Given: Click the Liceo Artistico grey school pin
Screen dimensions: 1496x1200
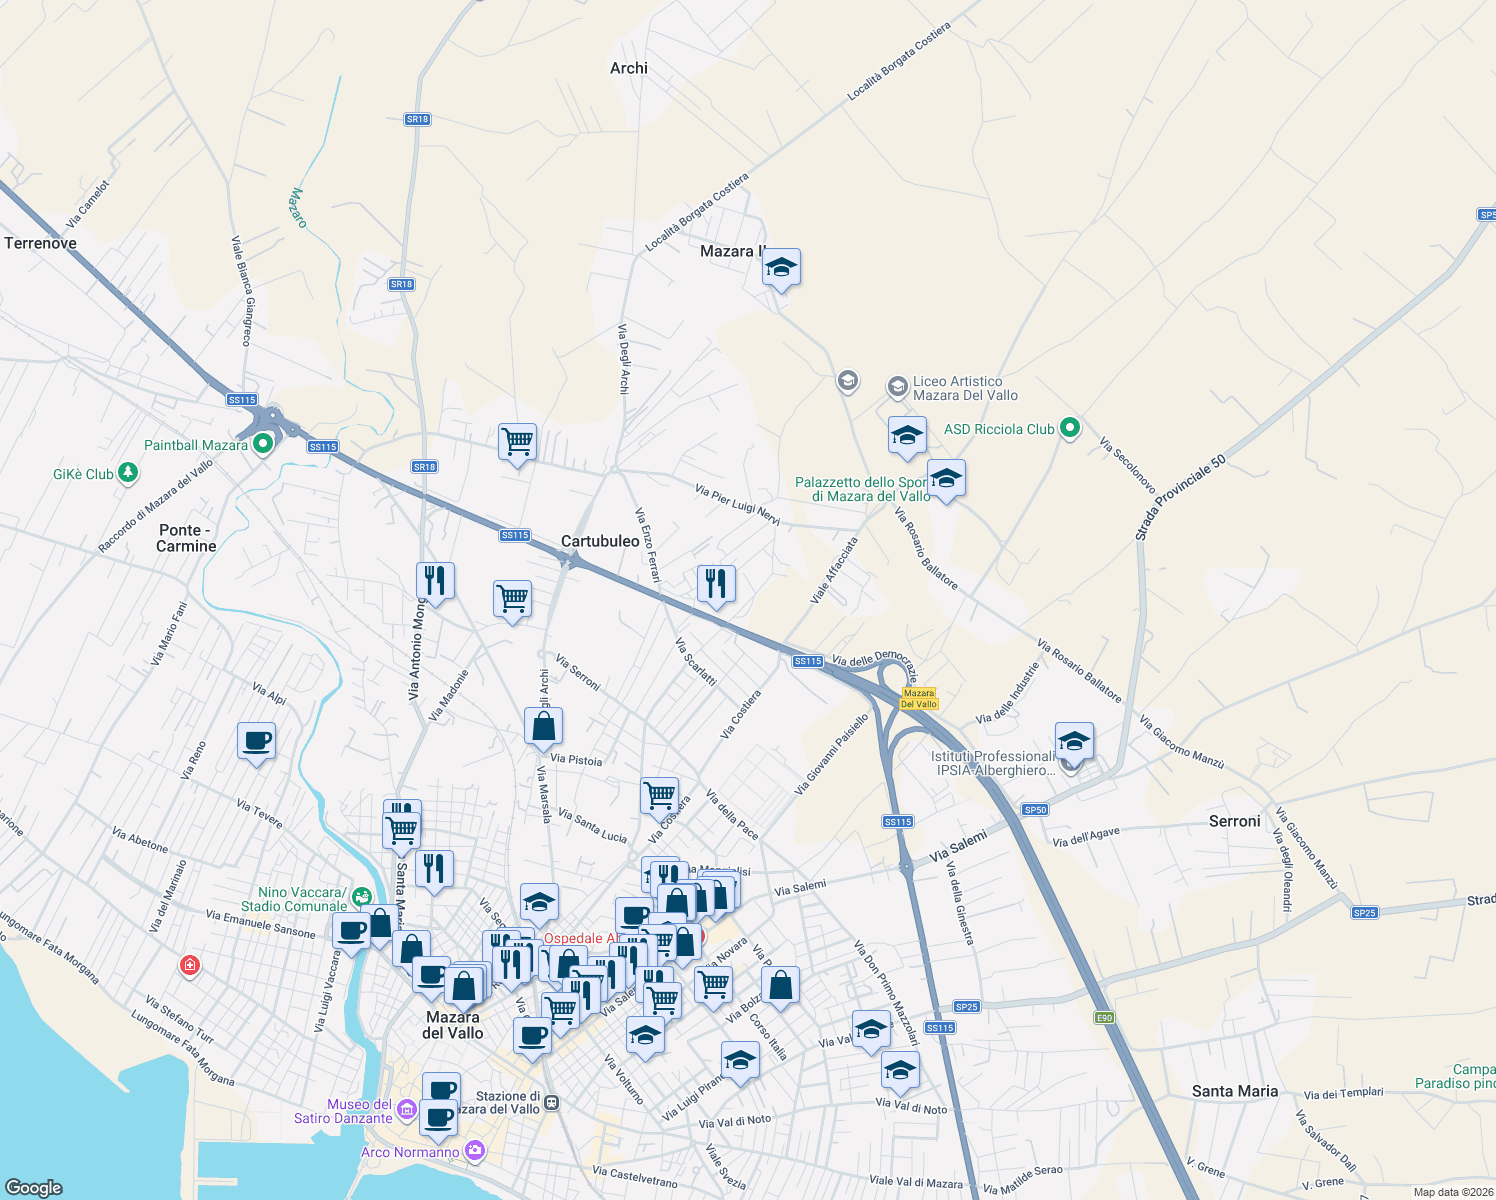Looking at the screenshot, I should point(897,386).
